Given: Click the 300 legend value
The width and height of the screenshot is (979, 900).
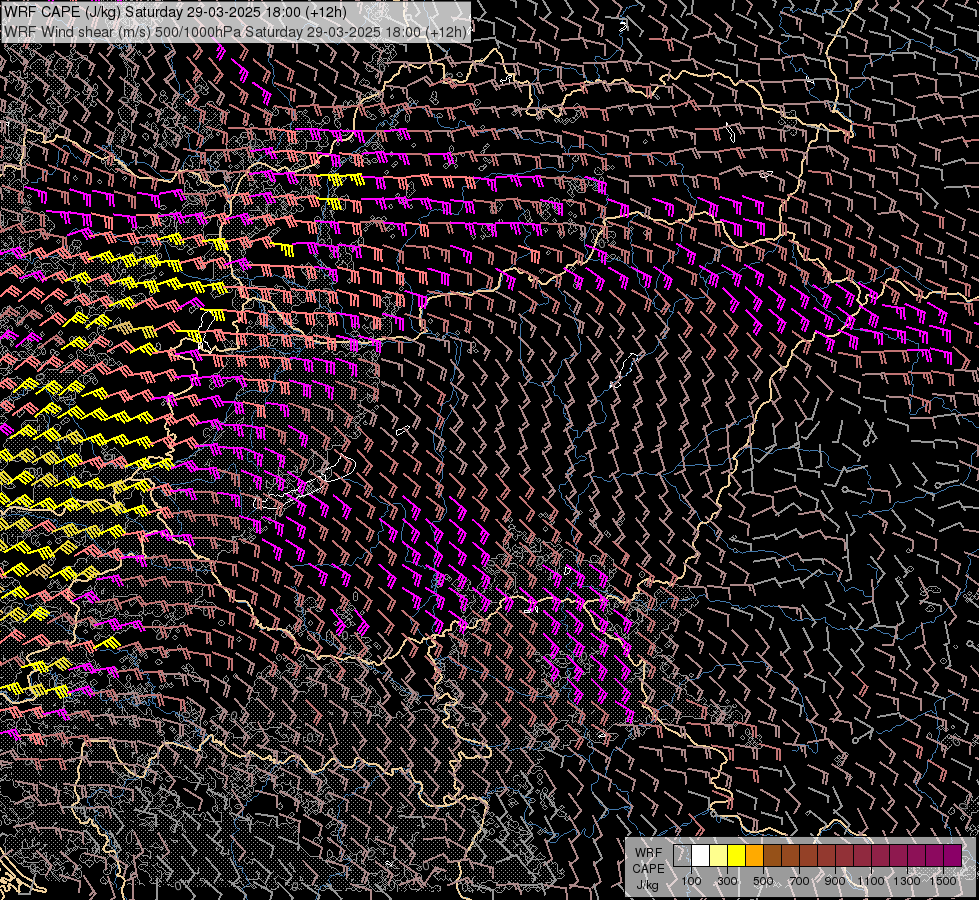Looking at the screenshot, I should point(727,881).
